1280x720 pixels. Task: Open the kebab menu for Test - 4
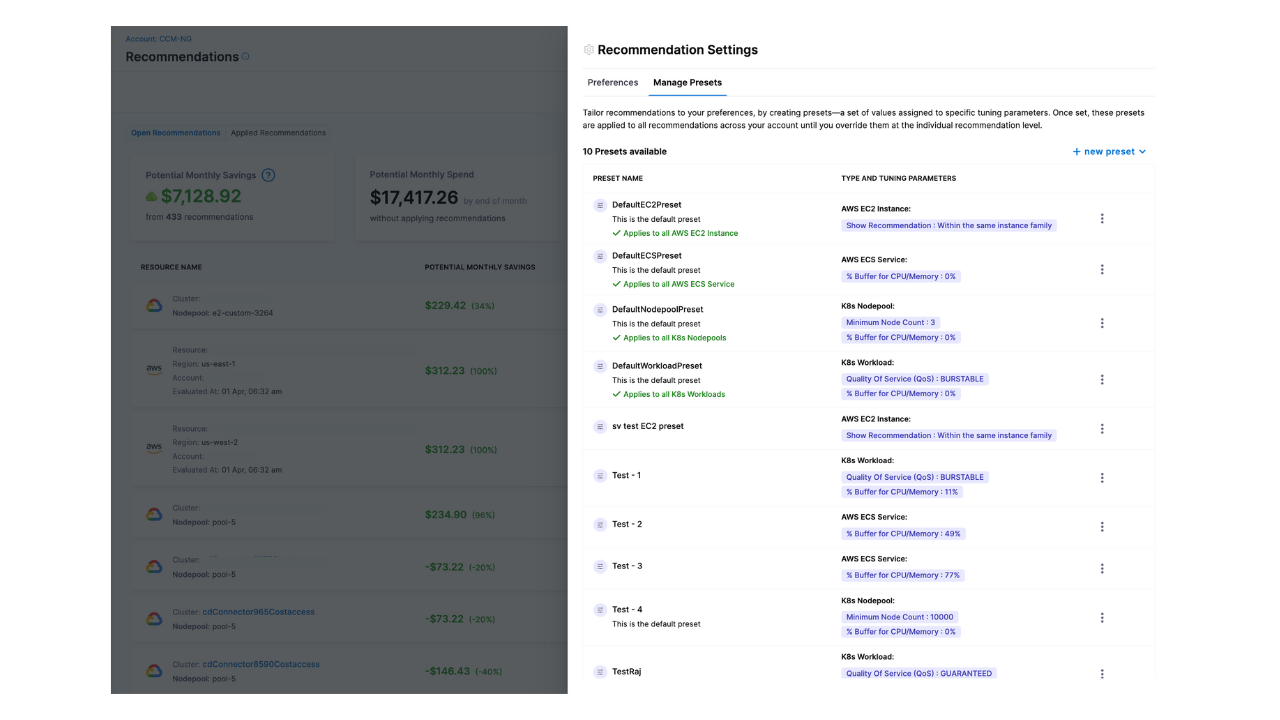[1102, 618]
